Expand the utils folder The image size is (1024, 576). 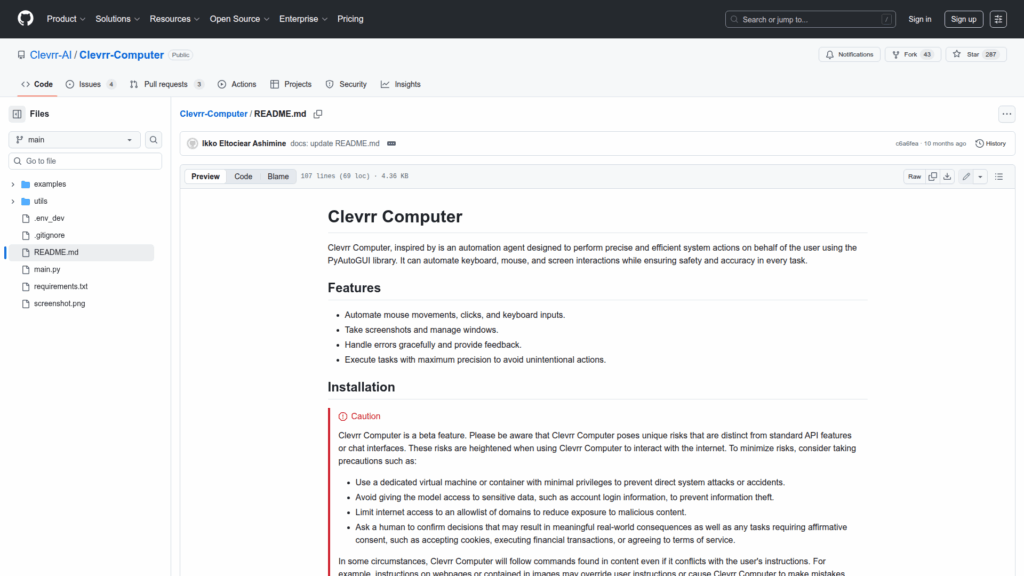click(x=12, y=201)
